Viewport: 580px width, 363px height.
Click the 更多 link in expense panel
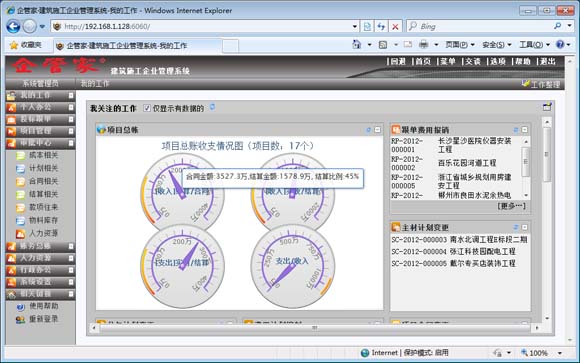coord(512,206)
